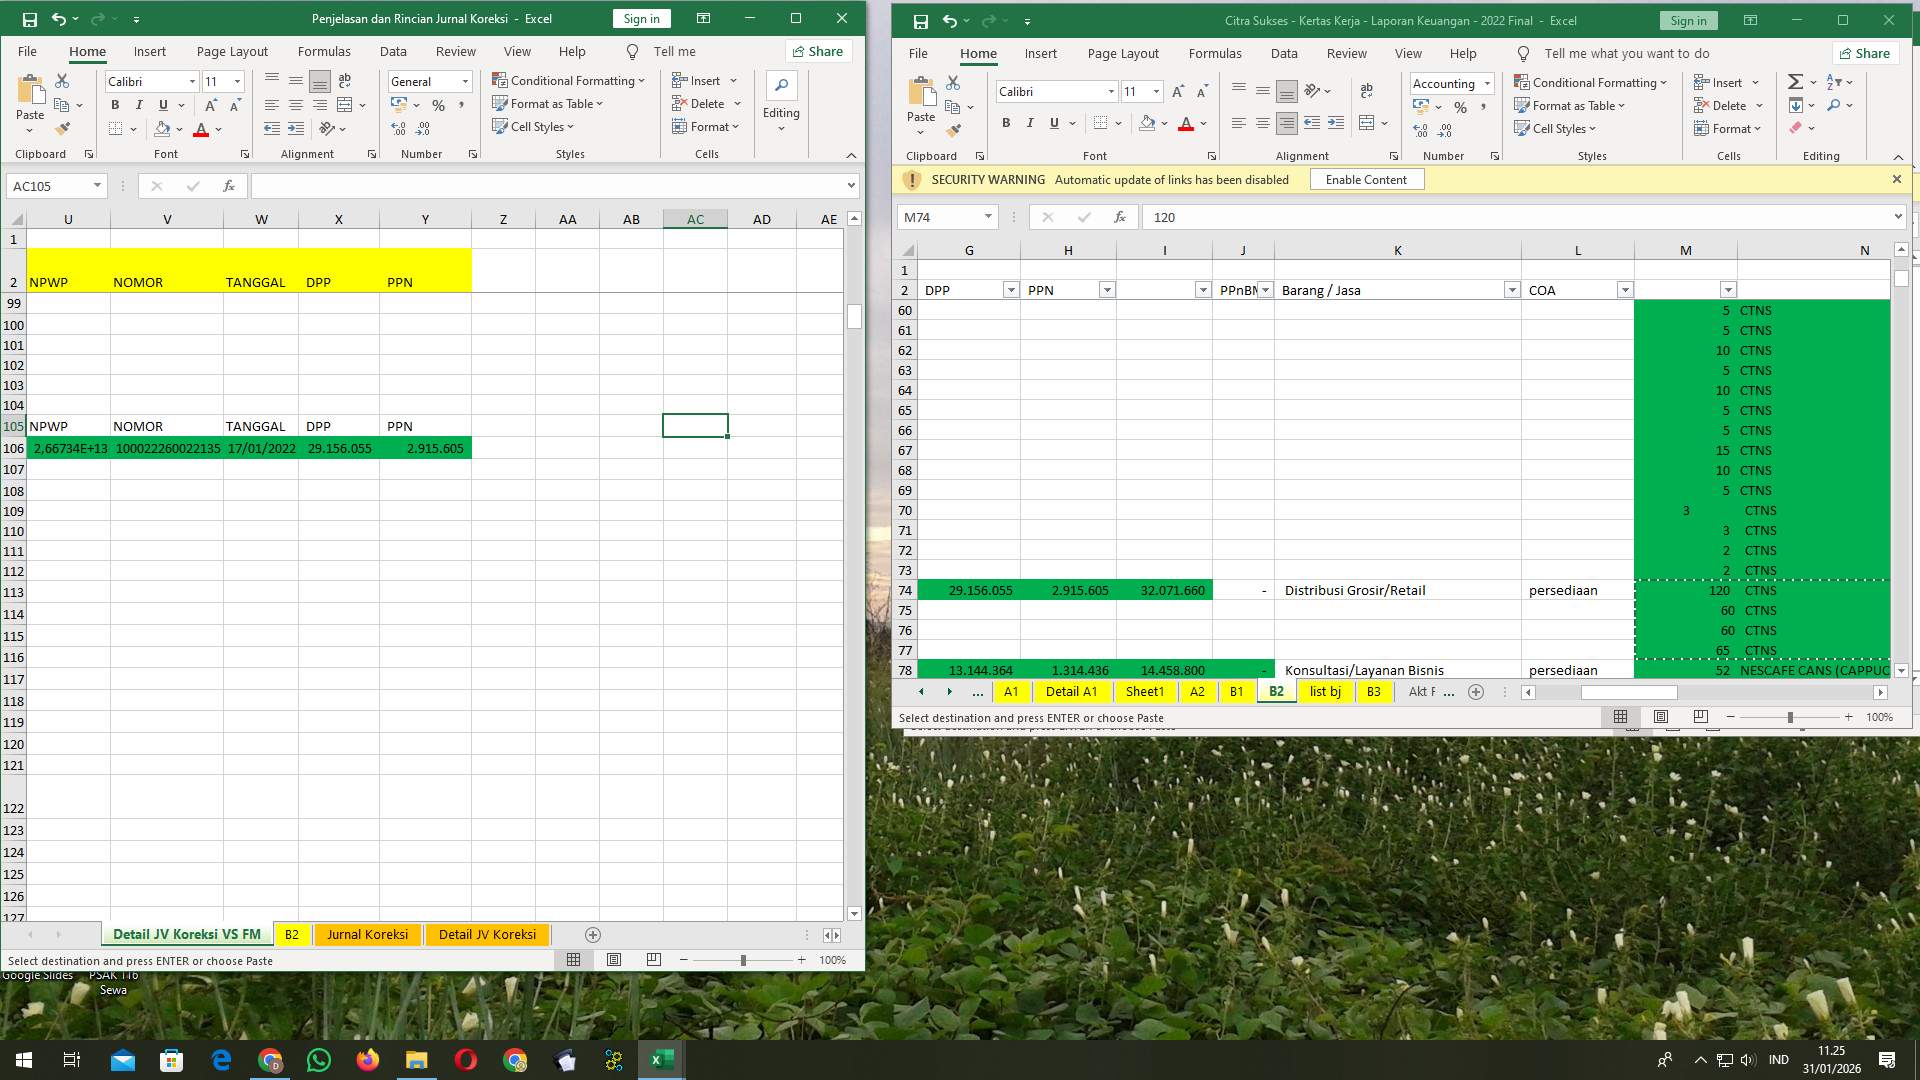Toggle Bold formatting
Screen dimensions: 1920x1080
point(115,104)
